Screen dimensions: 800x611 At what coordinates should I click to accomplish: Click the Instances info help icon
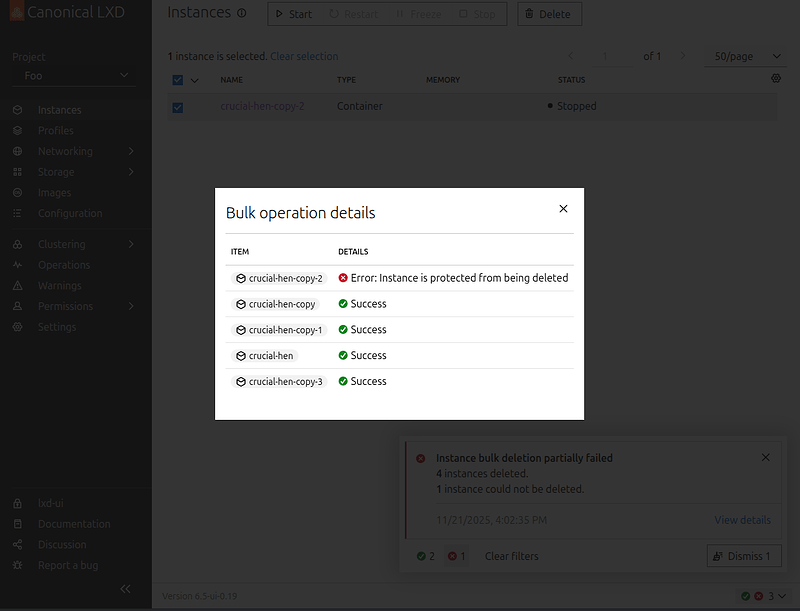point(241,14)
